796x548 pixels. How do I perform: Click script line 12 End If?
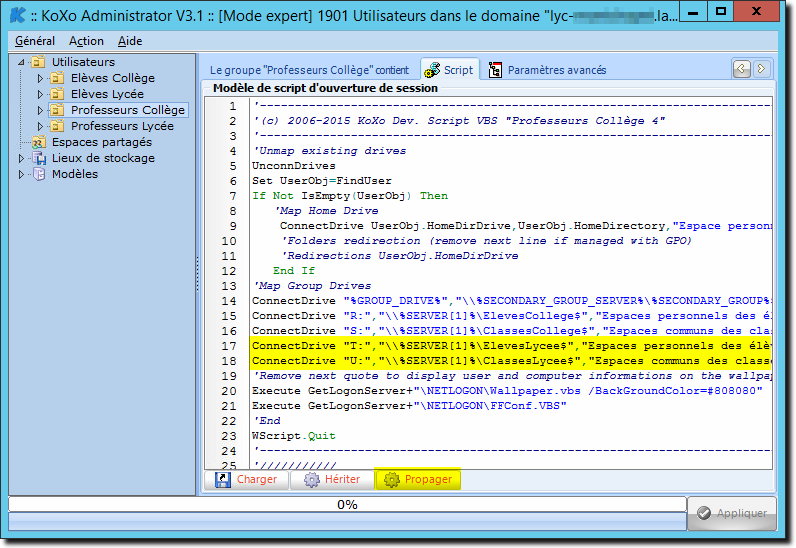coord(293,271)
